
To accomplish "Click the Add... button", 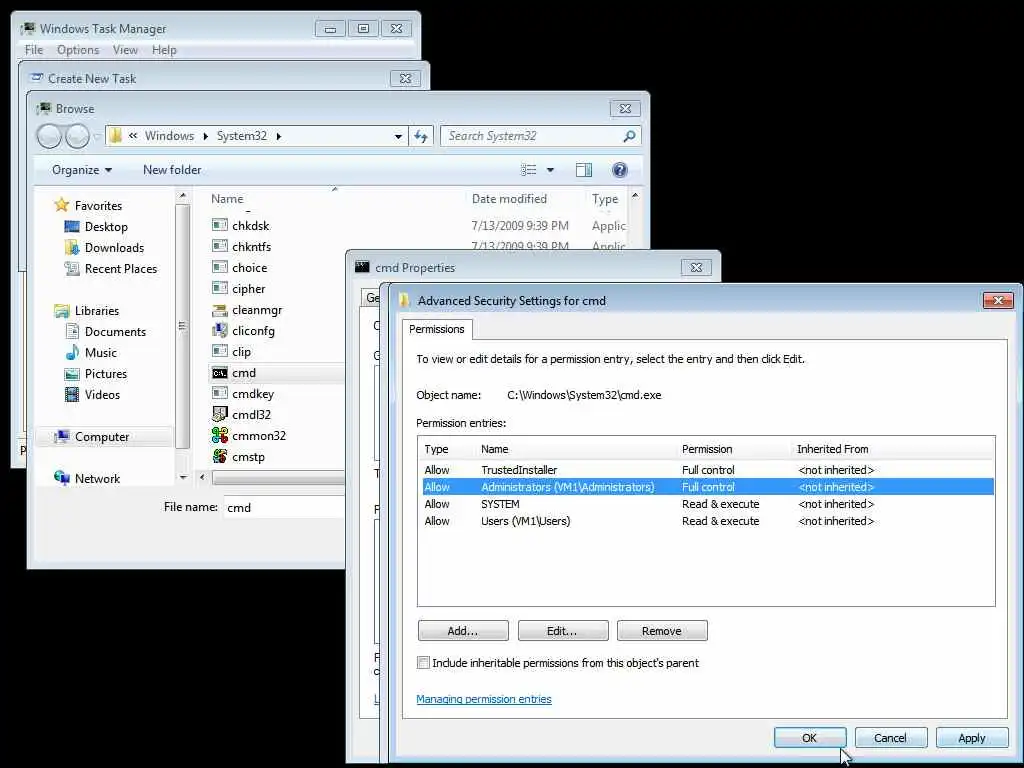I will (463, 631).
